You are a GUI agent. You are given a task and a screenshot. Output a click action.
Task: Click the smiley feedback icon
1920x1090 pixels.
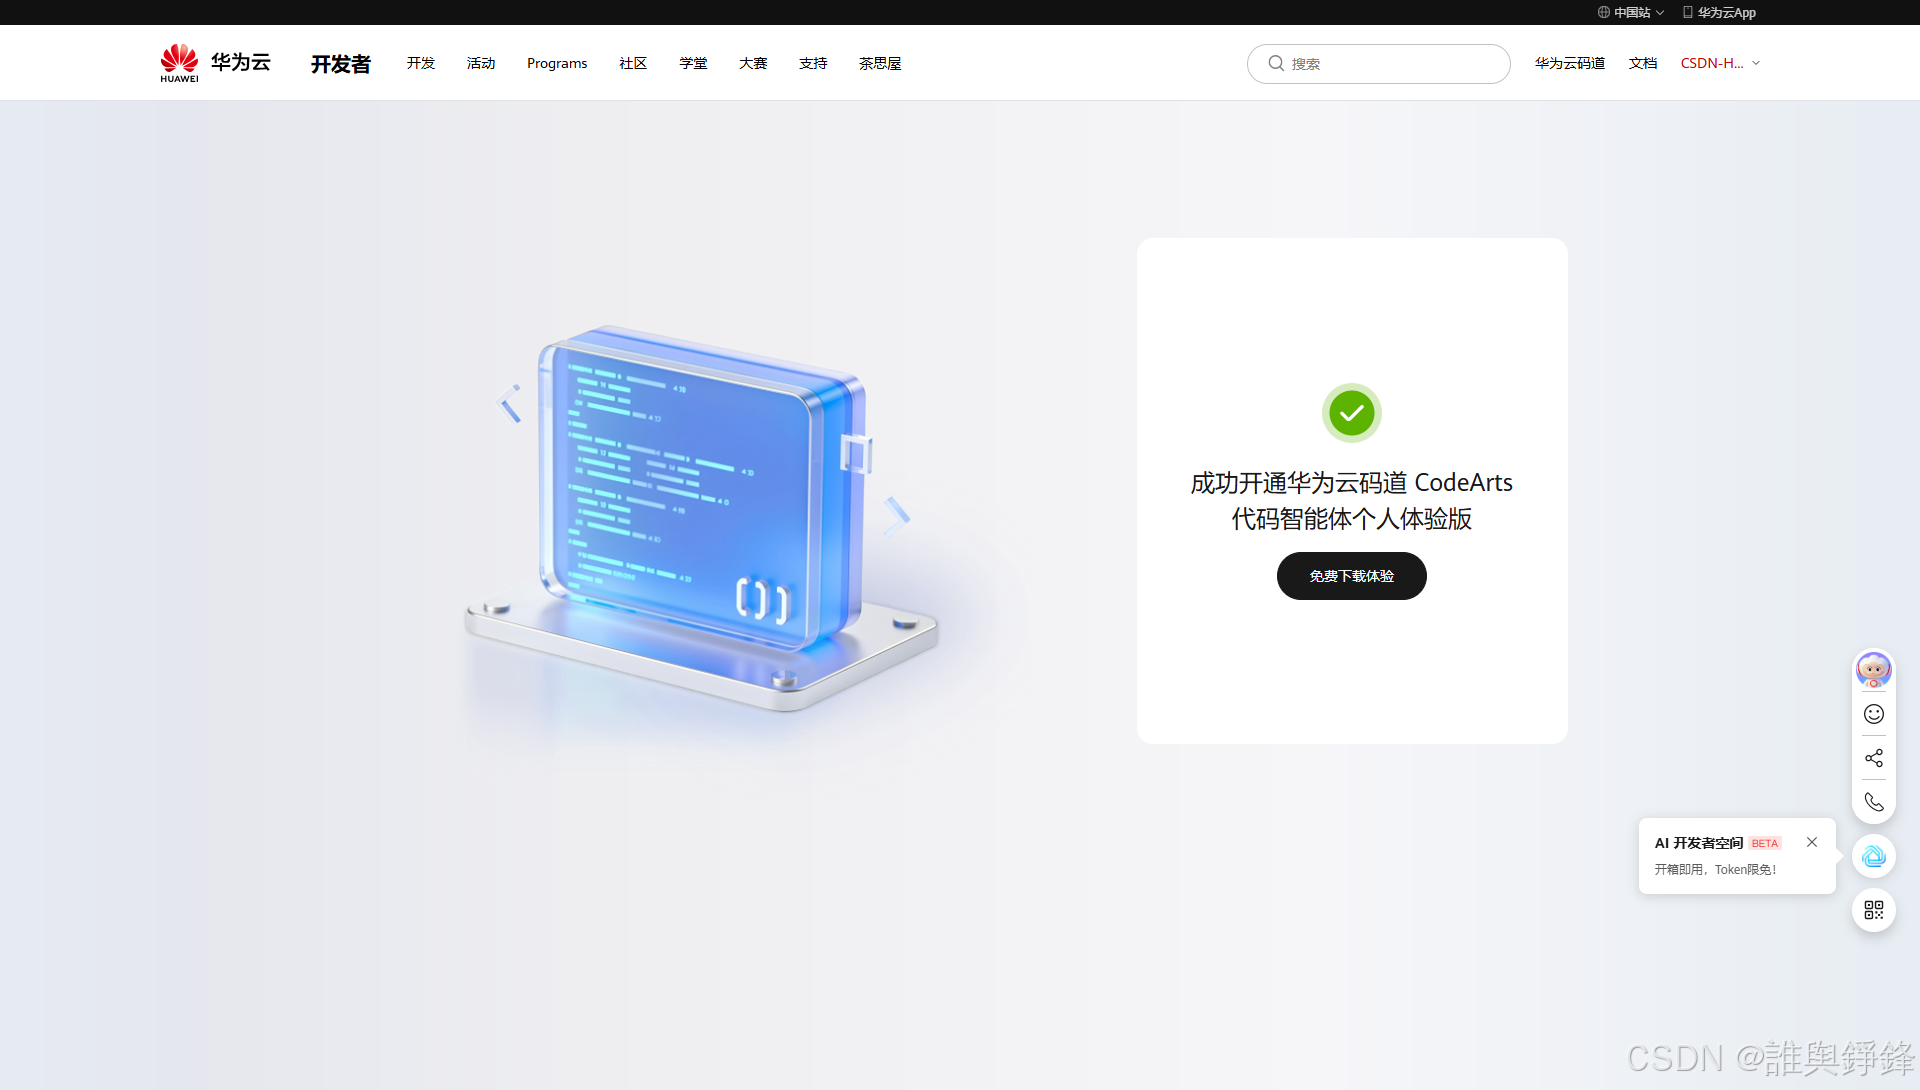(1873, 714)
